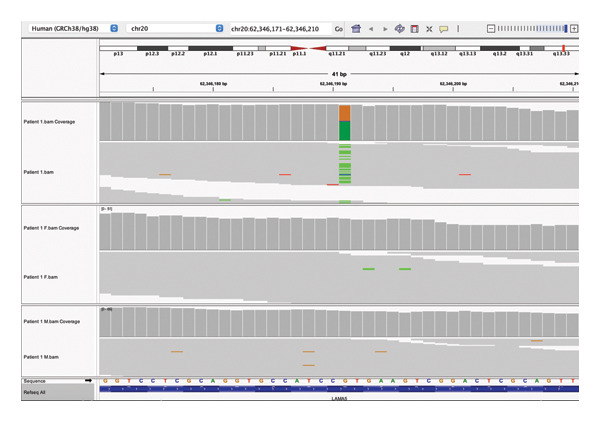Select the Patient 1.bam Coverage track label
Screen dimensions: 600x422
pos(49,122)
